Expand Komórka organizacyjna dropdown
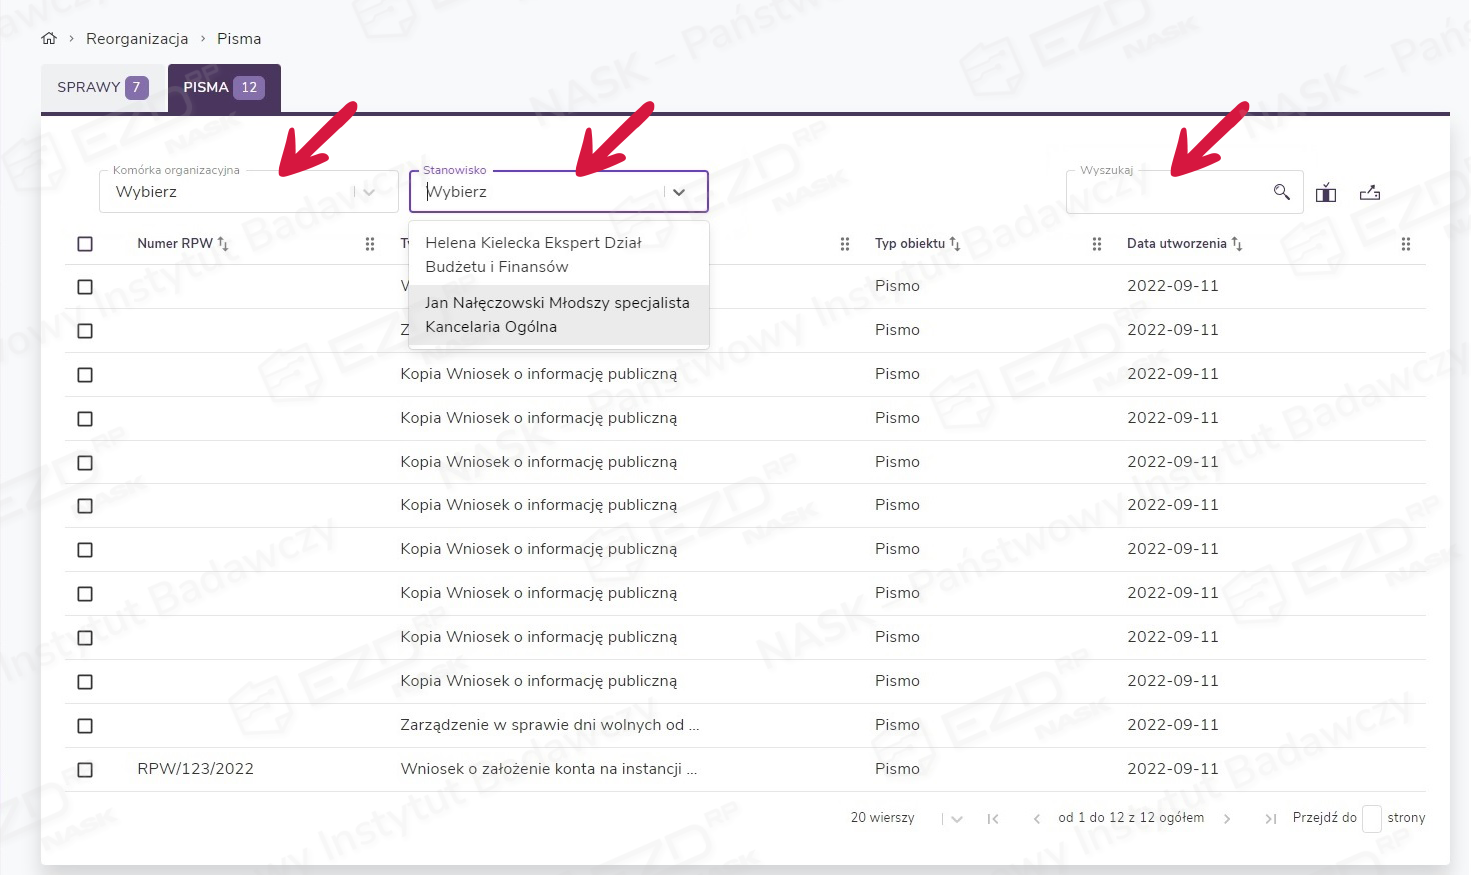This screenshot has height=875, width=1471. tap(369, 192)
